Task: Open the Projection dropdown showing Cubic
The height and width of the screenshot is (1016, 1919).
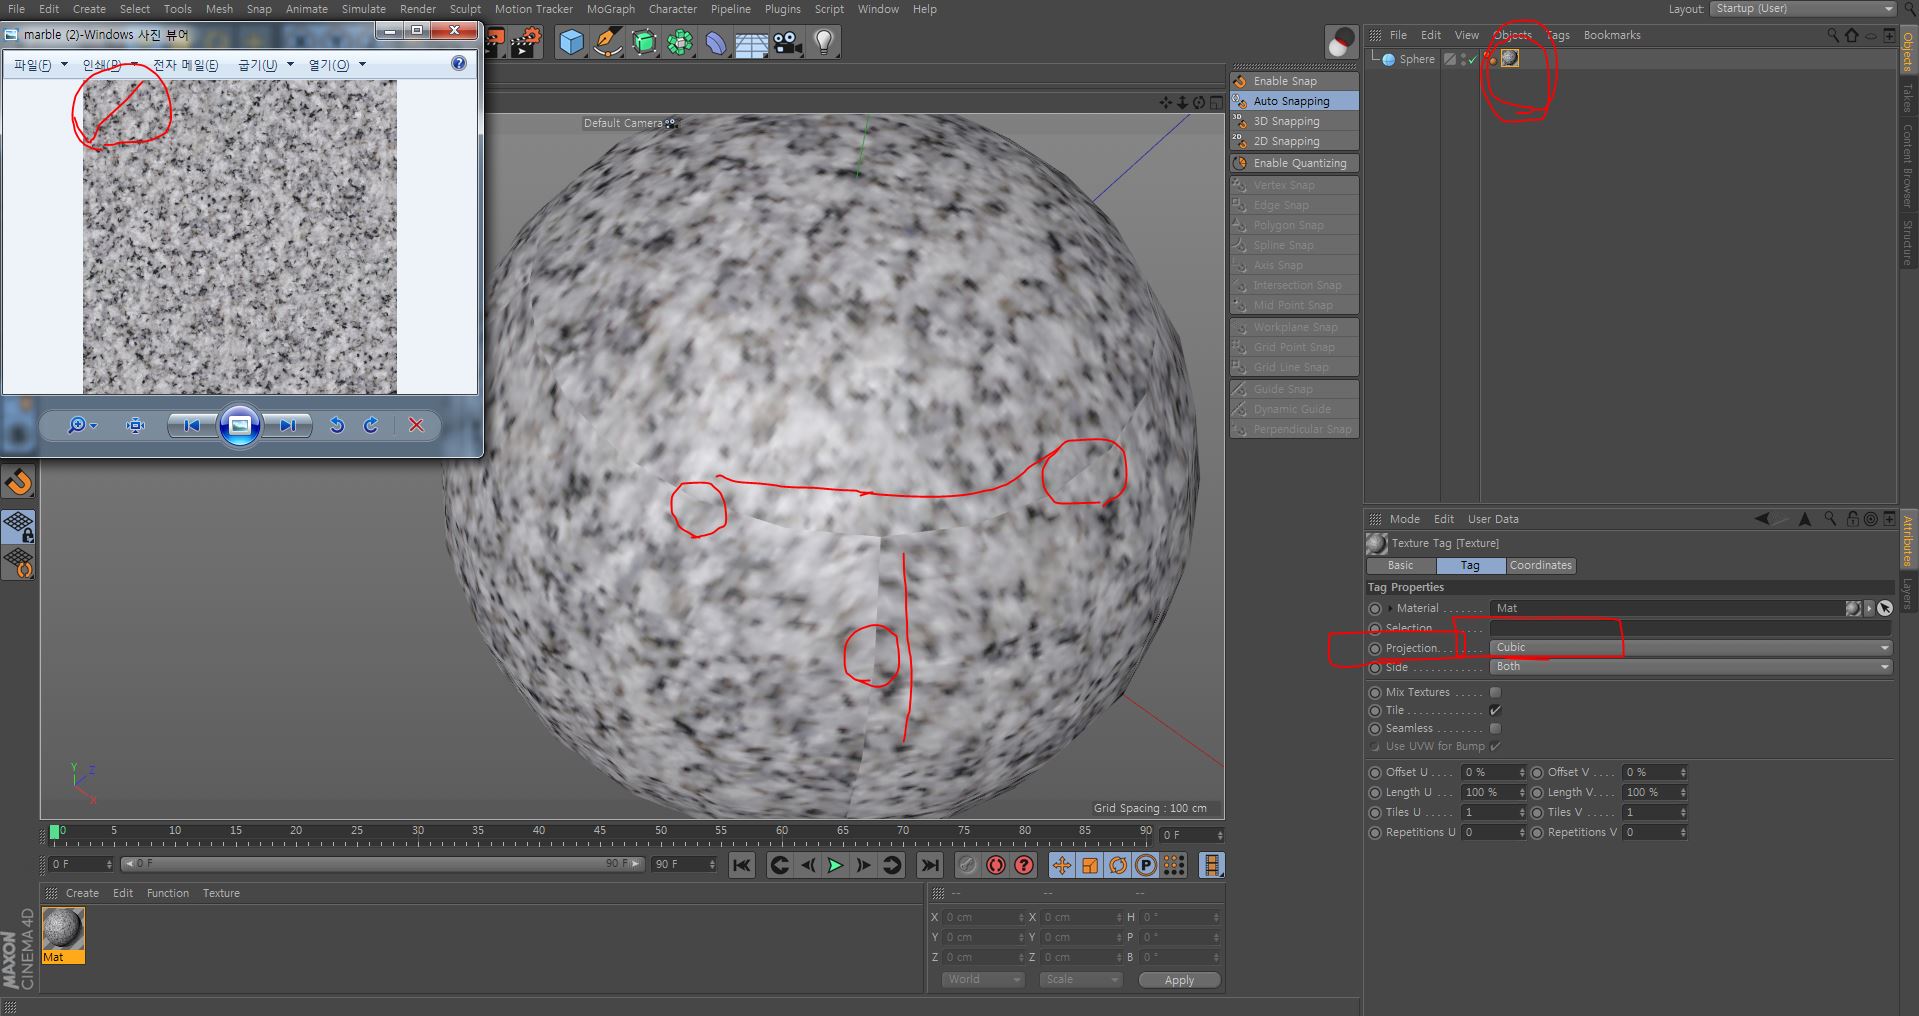Action: pos(1691,648)
